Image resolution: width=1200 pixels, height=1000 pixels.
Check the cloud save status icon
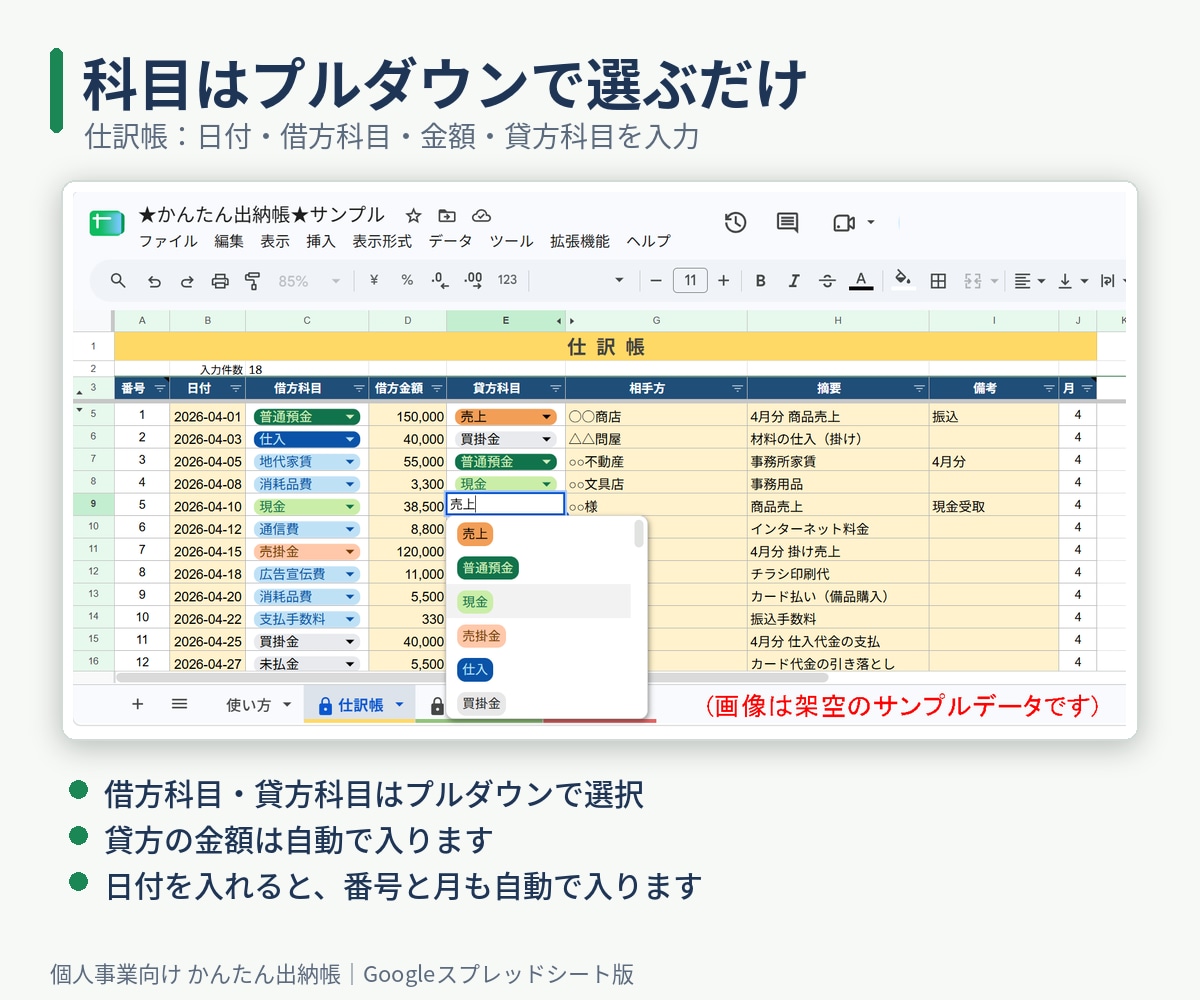click(x=481, y=215)
